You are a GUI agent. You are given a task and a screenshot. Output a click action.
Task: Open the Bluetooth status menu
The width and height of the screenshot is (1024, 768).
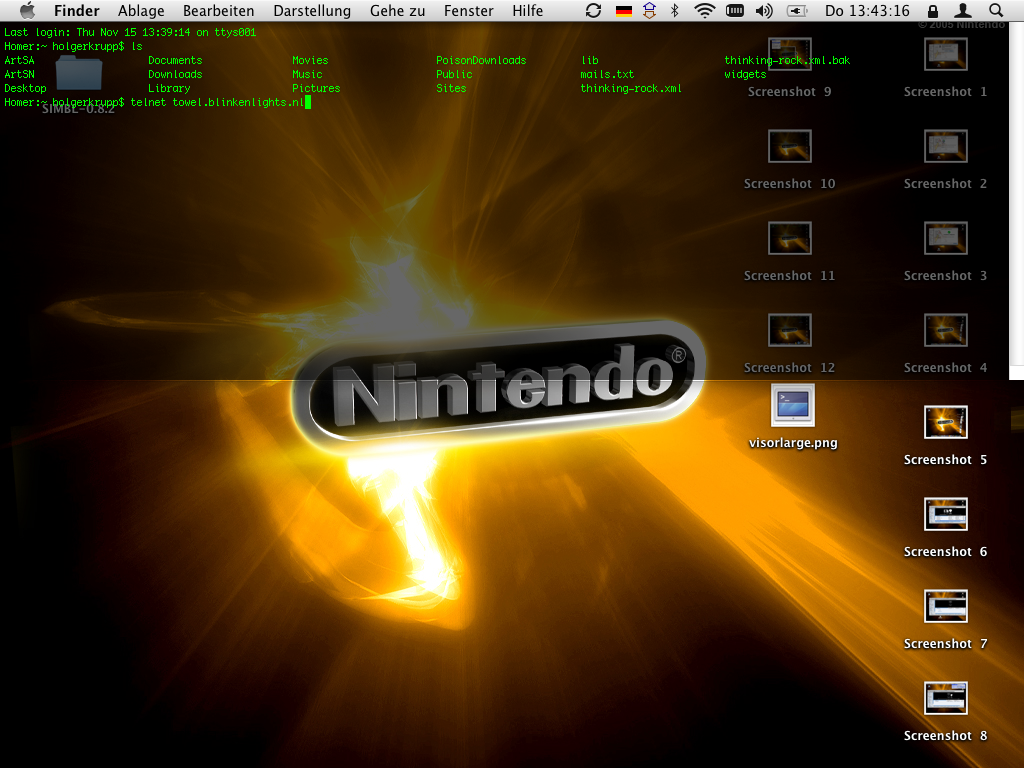tap(675, 10)
